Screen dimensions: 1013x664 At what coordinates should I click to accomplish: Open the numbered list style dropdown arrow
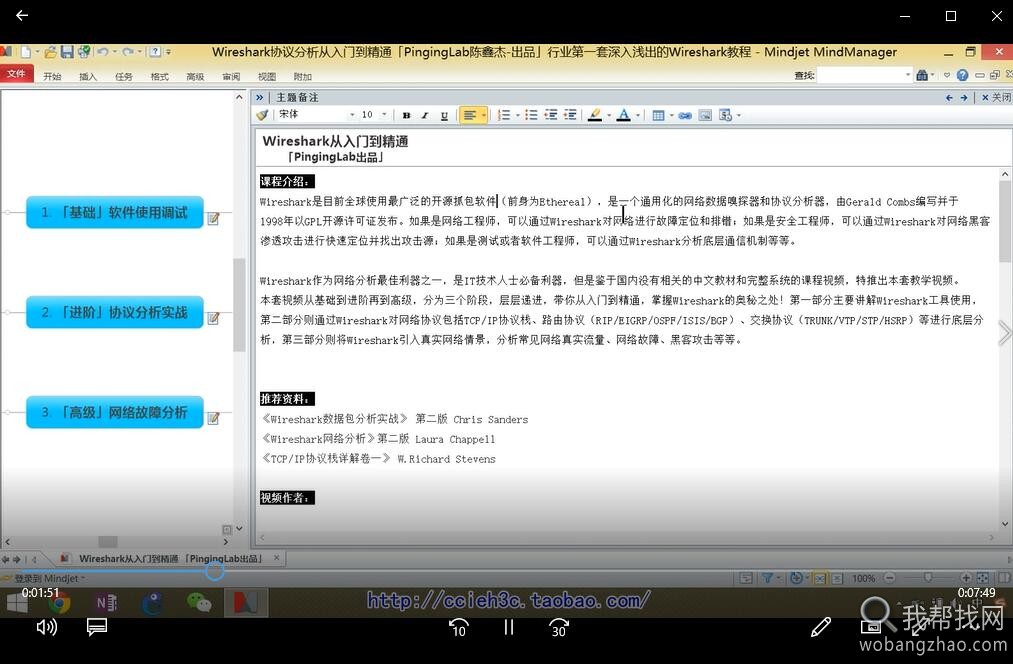[x=517, y=116]
